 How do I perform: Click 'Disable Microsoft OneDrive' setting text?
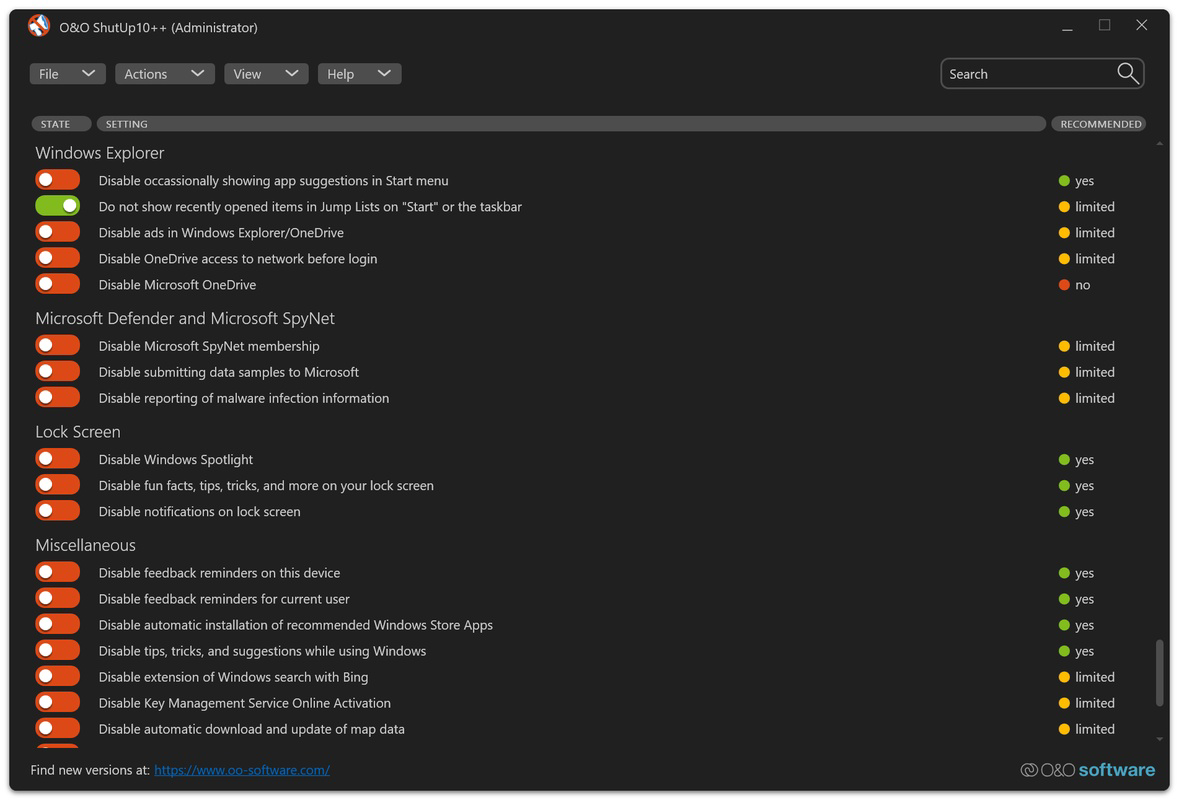[177, 285]
